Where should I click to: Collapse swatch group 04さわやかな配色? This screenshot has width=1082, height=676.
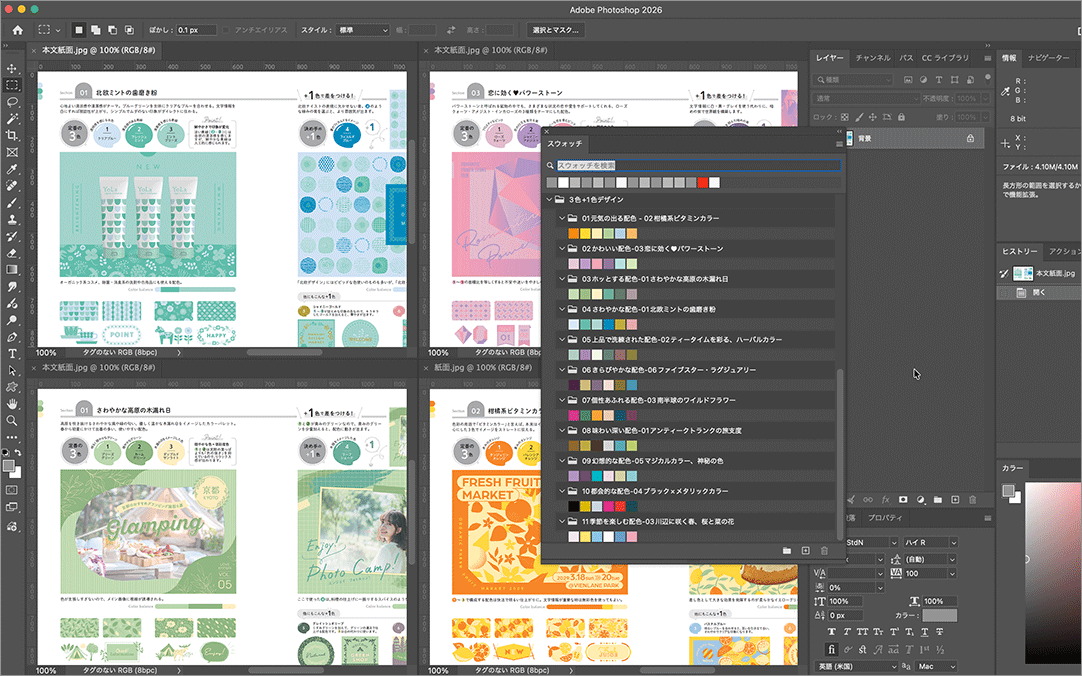(x=562, y=309)
